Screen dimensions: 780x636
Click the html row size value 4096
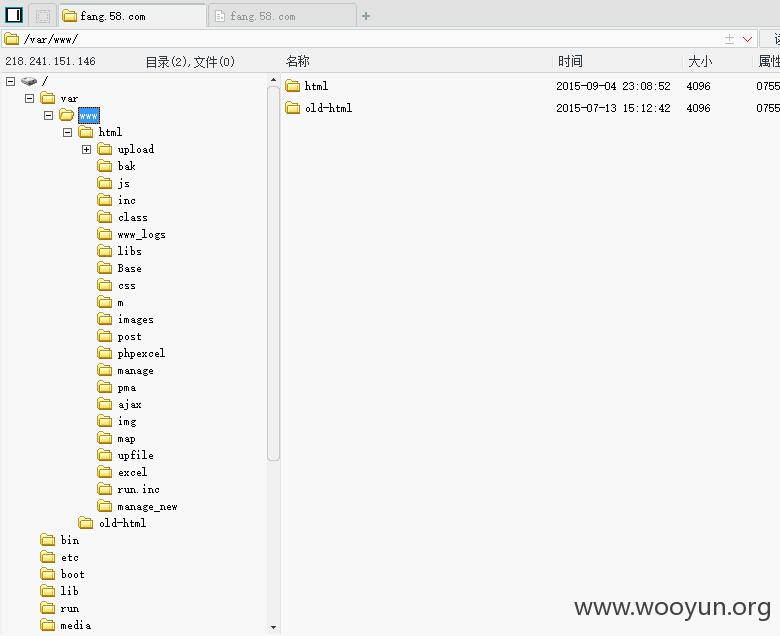(x=698, y=86)
